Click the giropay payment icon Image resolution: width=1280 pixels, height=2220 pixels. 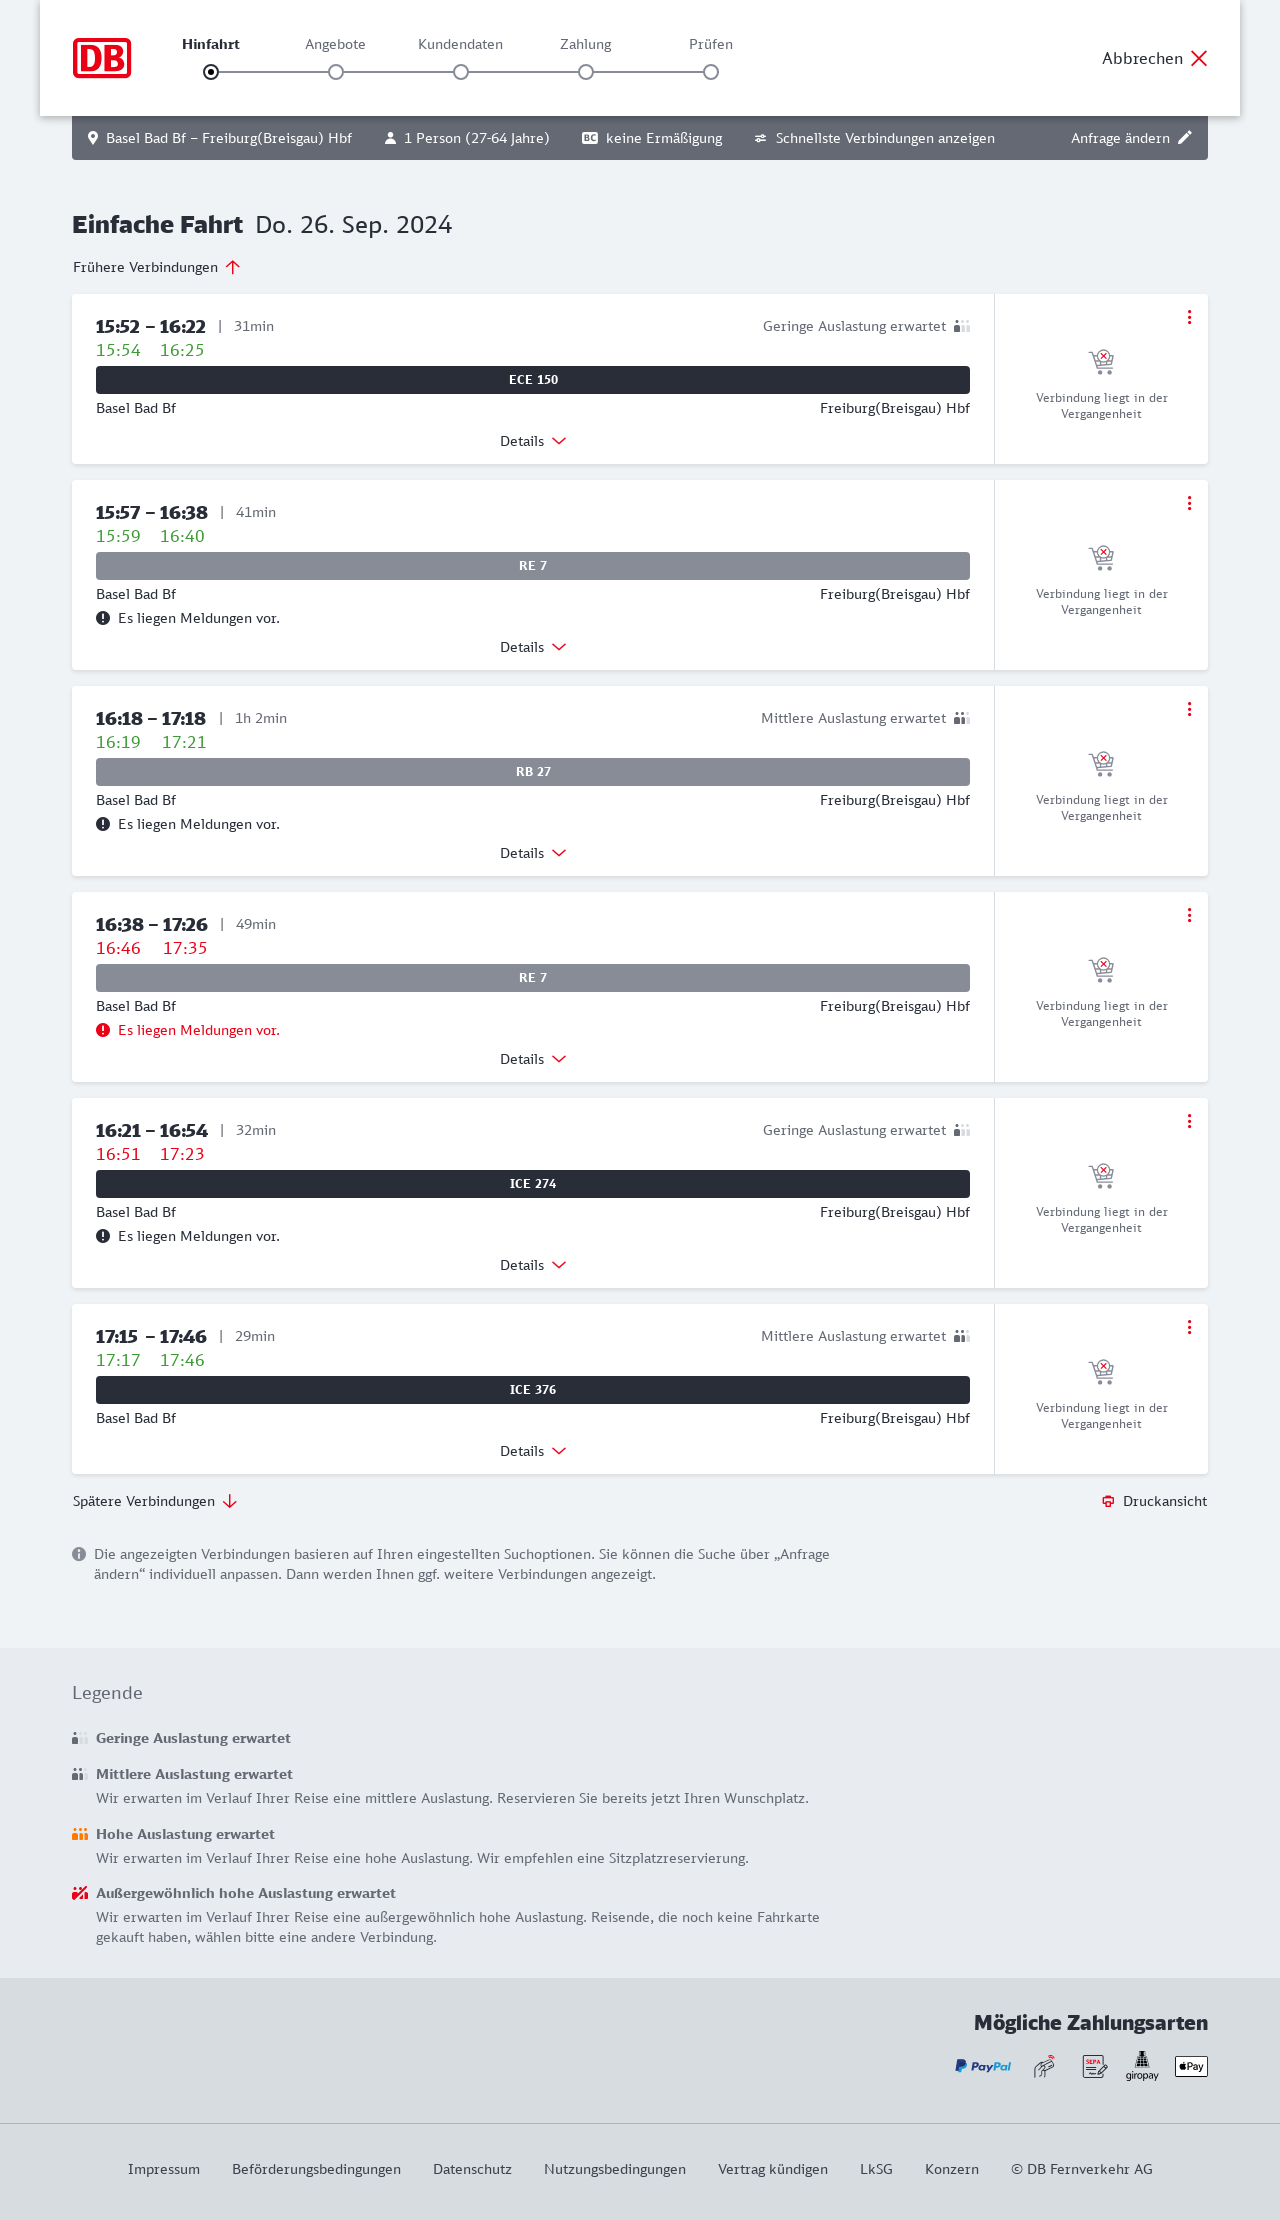(x=1142, y=2065)
